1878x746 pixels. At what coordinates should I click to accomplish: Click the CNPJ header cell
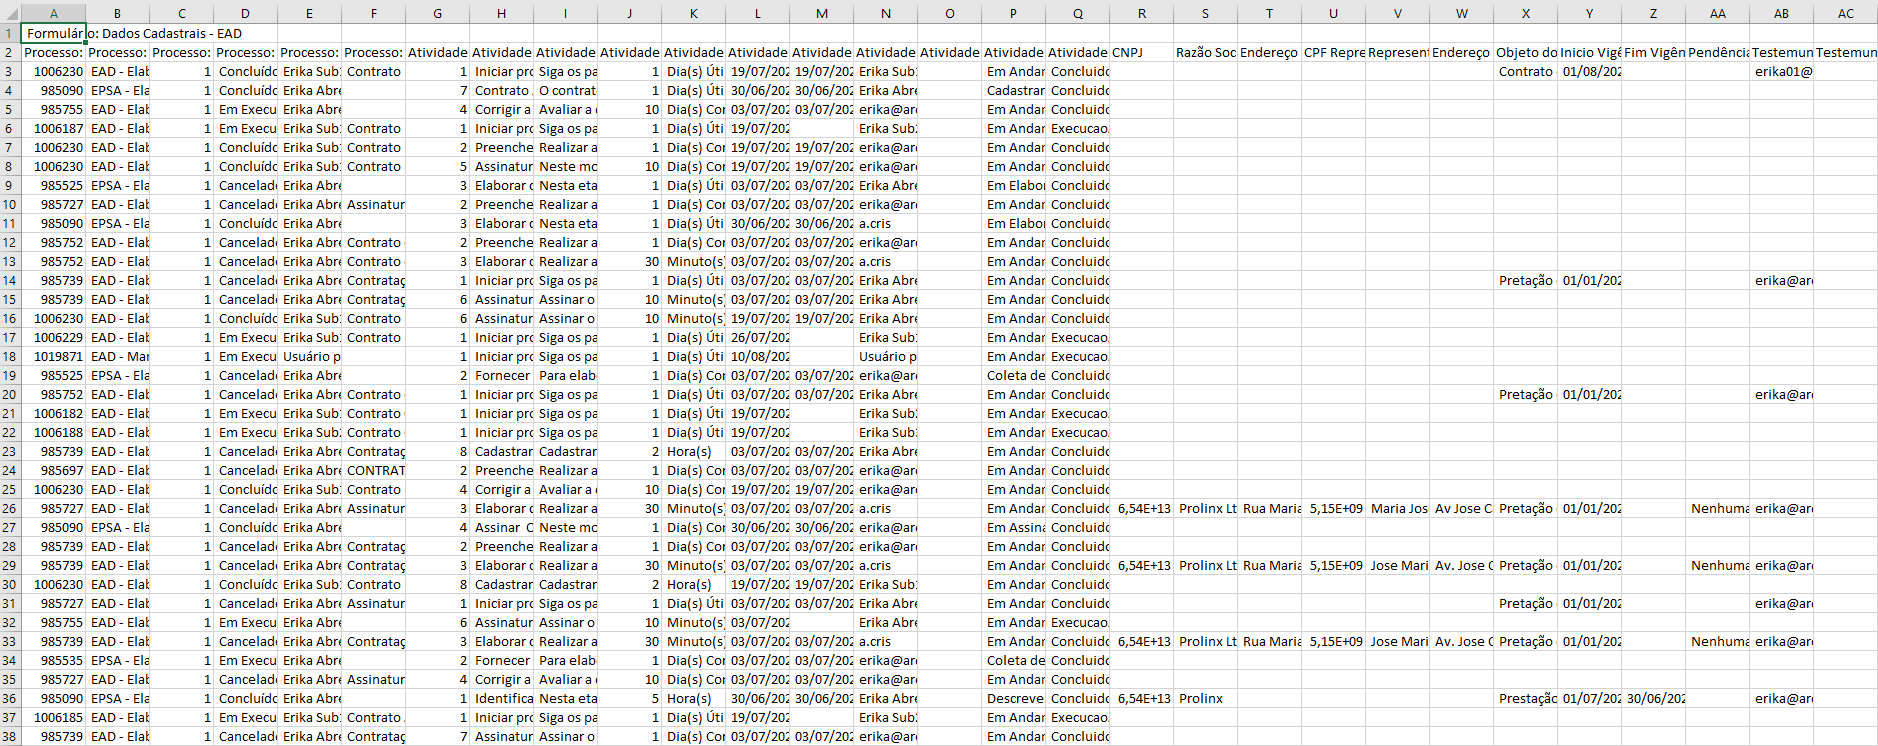pyautogui.click(x=1141, y=52)
